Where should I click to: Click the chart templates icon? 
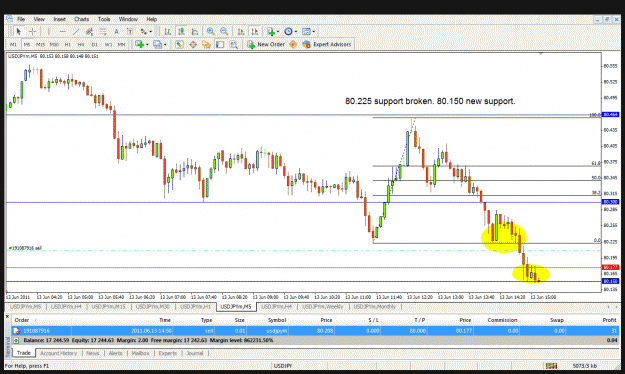[306, 31]
